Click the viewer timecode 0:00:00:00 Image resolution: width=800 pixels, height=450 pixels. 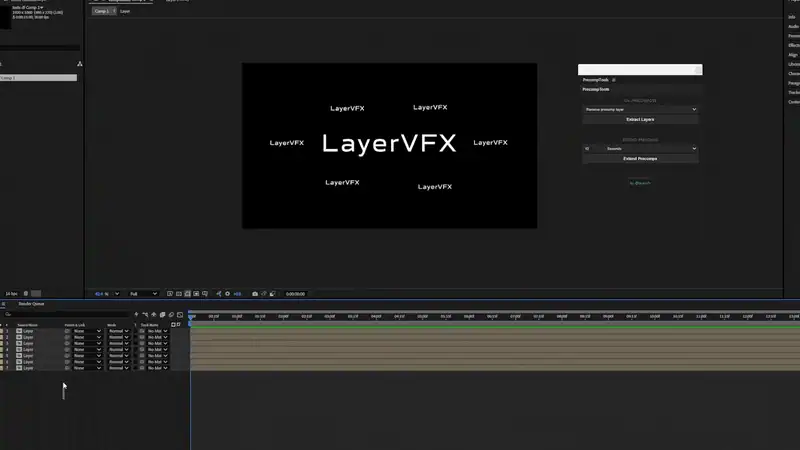[295, 294]
